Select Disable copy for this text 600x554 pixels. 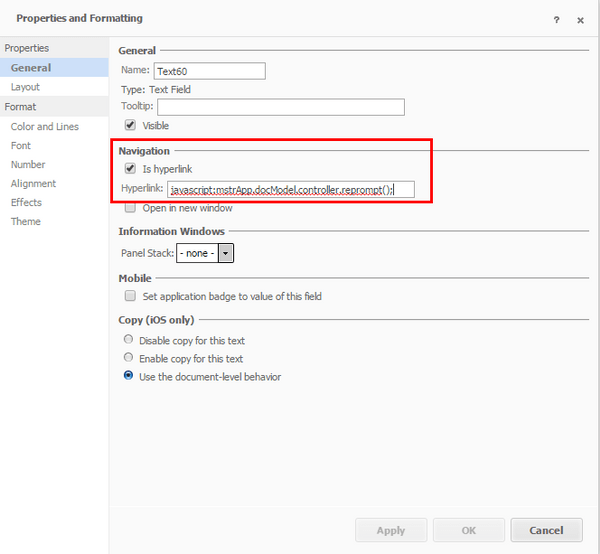(128, 341)
